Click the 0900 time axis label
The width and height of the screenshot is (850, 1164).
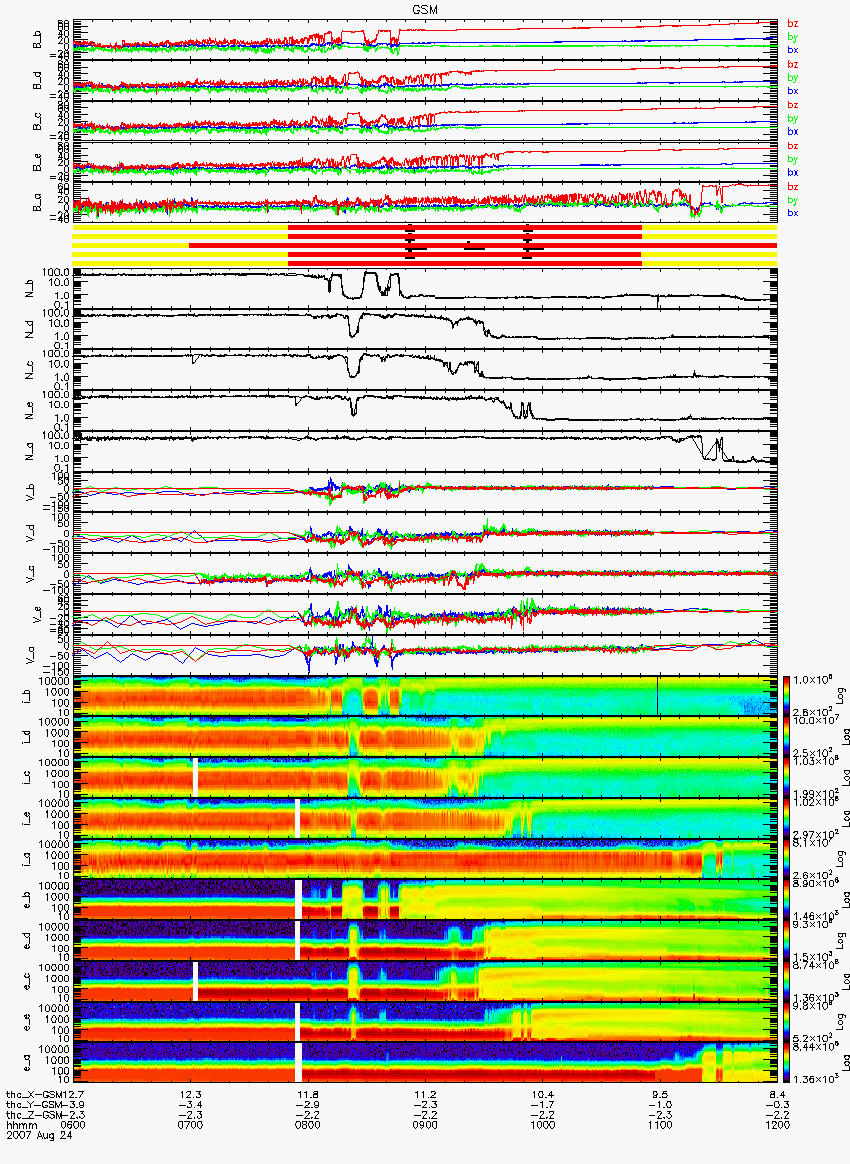[425, 1125]
